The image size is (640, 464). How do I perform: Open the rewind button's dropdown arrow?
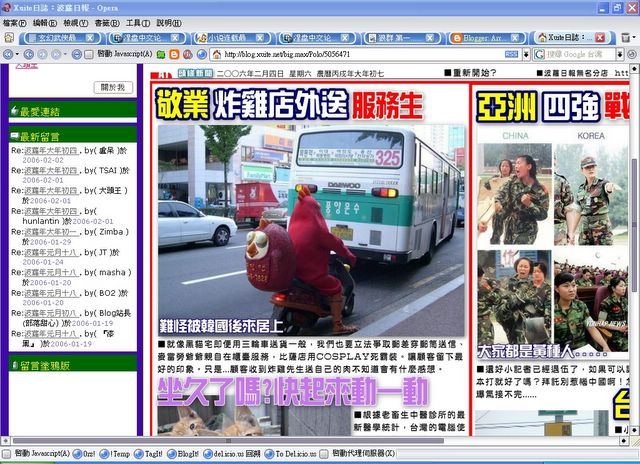point(17,54)
